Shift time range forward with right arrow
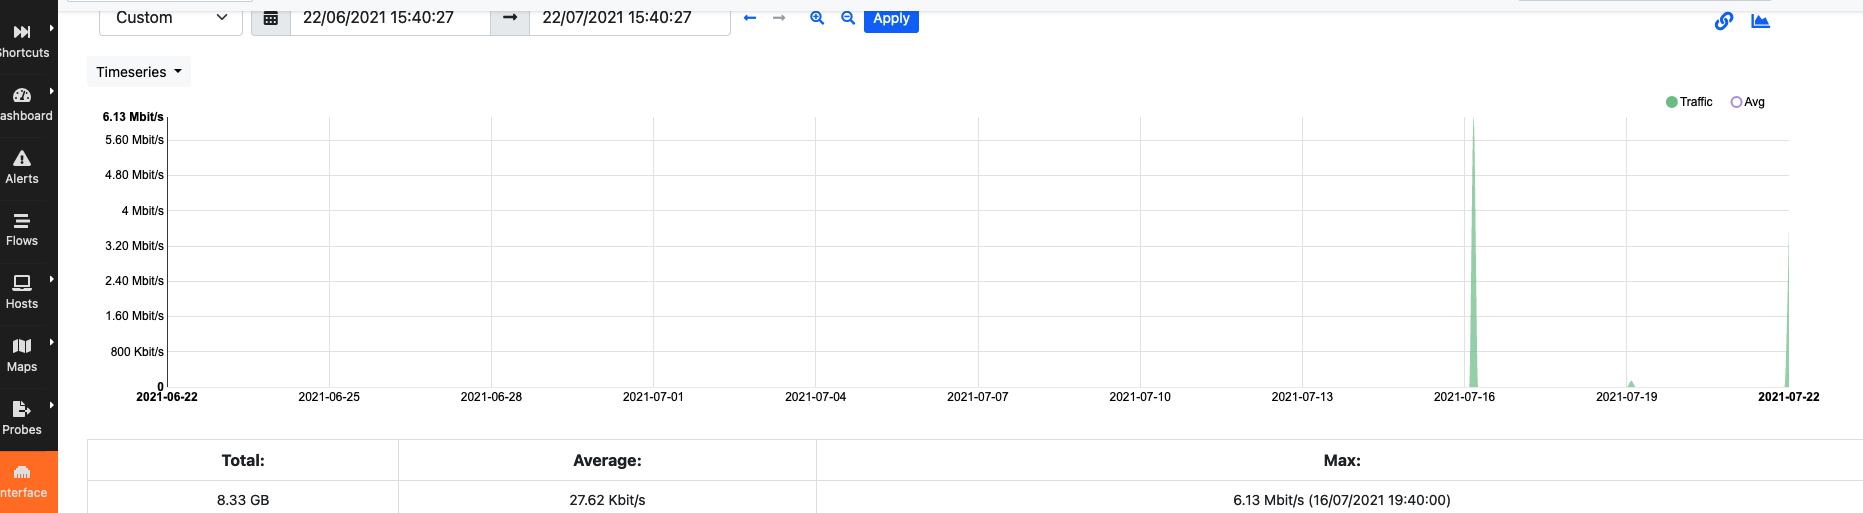The width and height of the screenshot is (1863, 513). click(779, 18)
